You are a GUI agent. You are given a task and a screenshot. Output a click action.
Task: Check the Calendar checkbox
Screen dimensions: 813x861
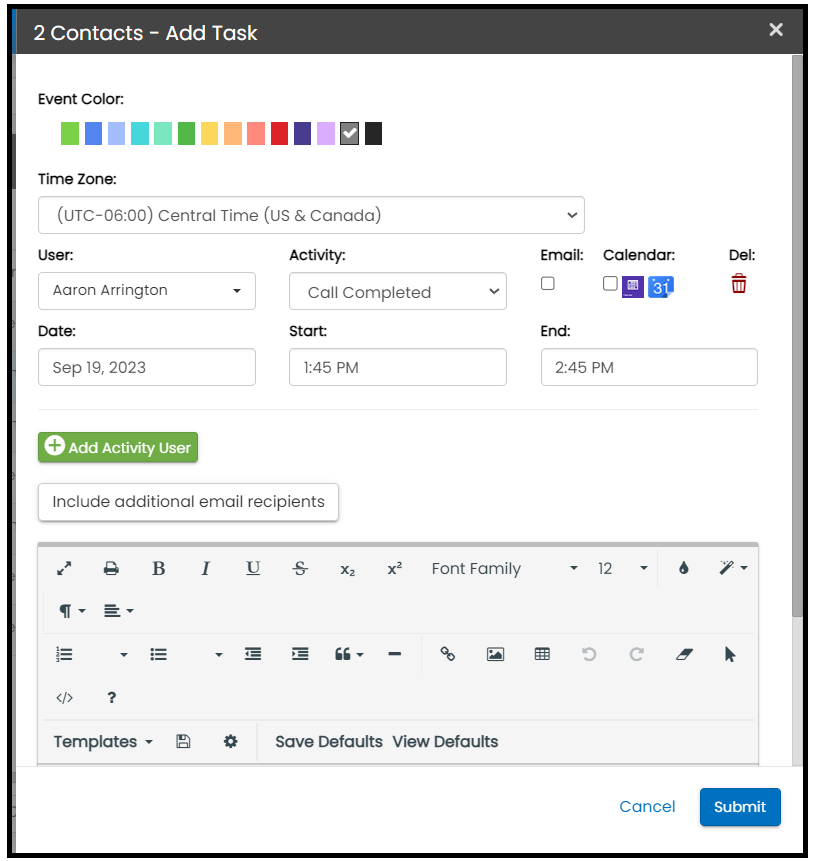(610, 284)
